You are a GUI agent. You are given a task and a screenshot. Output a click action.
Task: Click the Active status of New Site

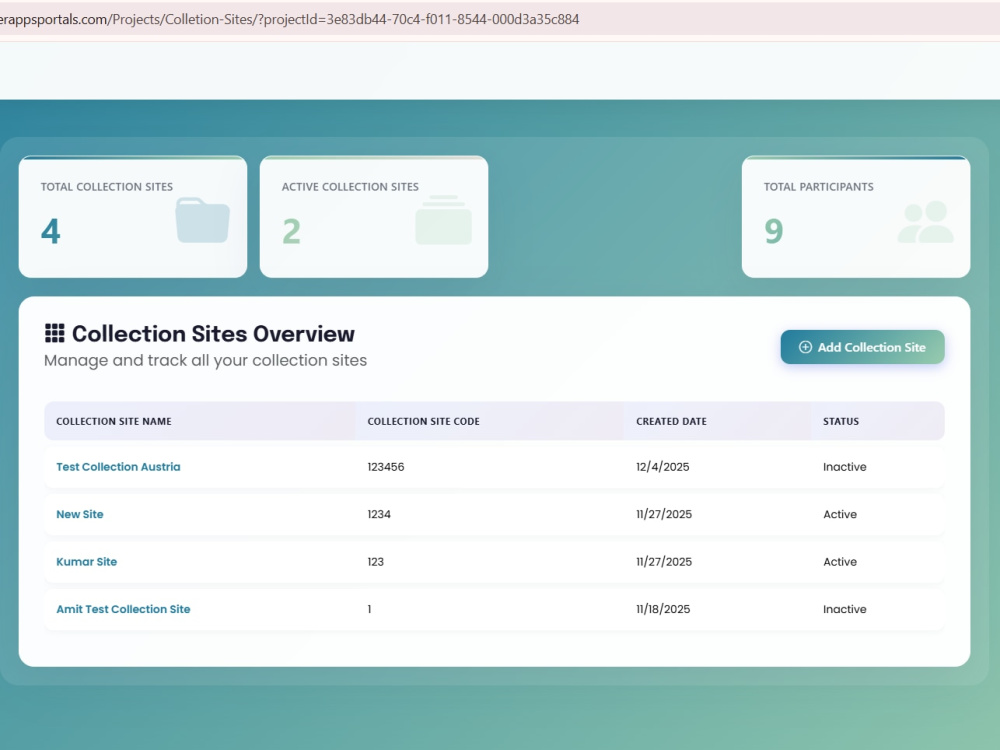pyautogui.click(x=840, y=514)
